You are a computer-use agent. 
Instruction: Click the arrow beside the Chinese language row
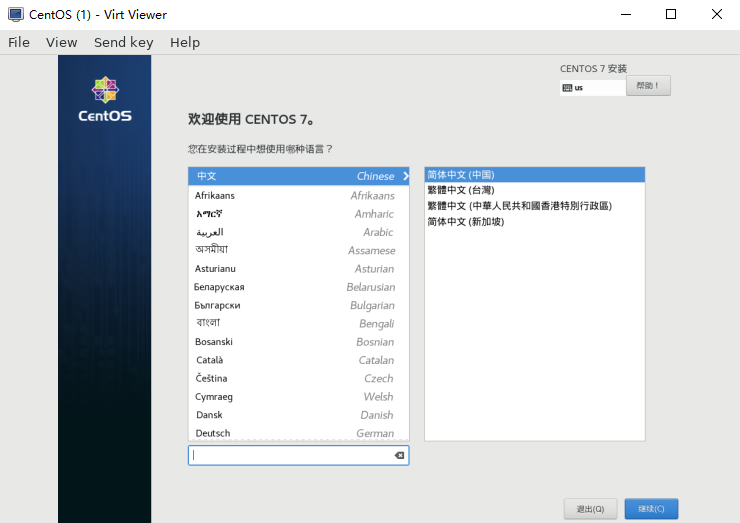[405, 176]
